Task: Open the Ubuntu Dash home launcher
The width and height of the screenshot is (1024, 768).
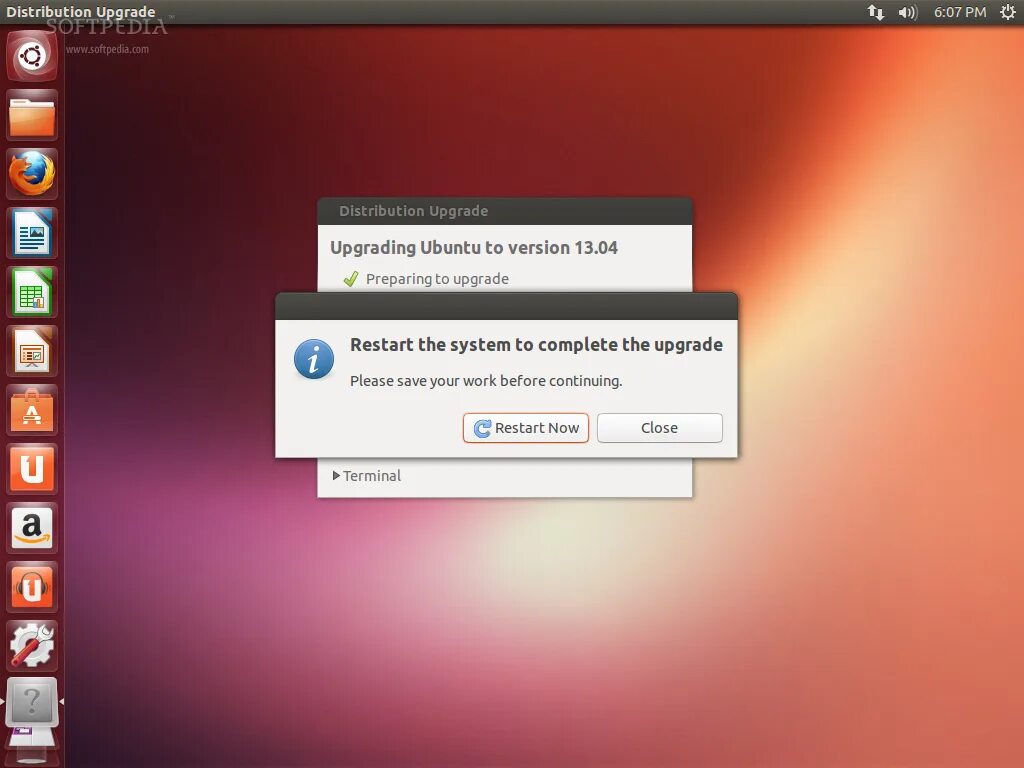Action: coord(32,56)
